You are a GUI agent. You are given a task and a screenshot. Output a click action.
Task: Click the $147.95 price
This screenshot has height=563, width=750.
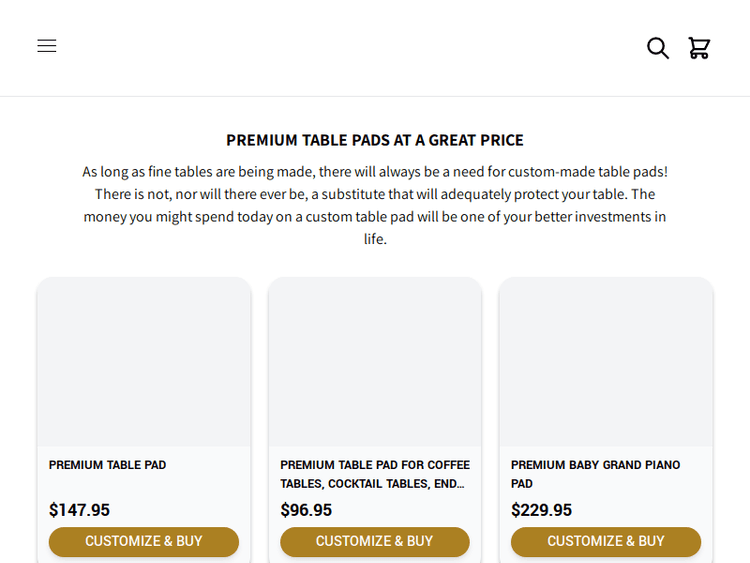point(80,510)
